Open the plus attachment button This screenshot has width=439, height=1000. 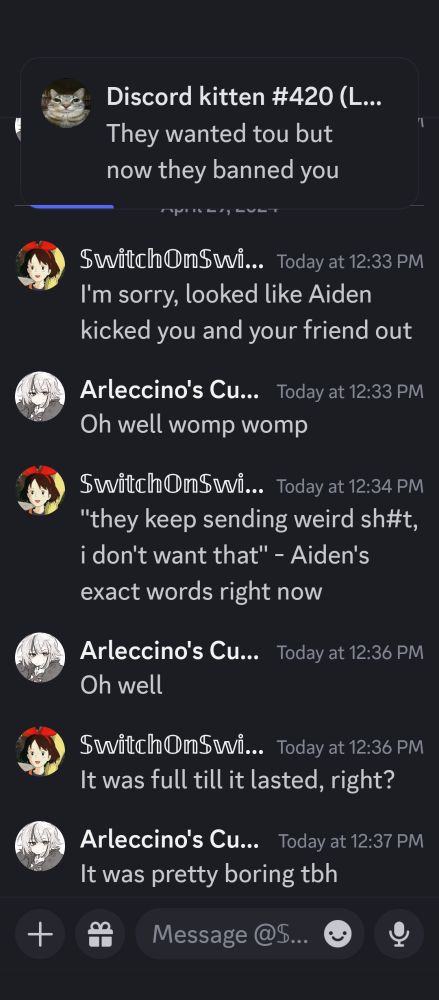point(40,934)
